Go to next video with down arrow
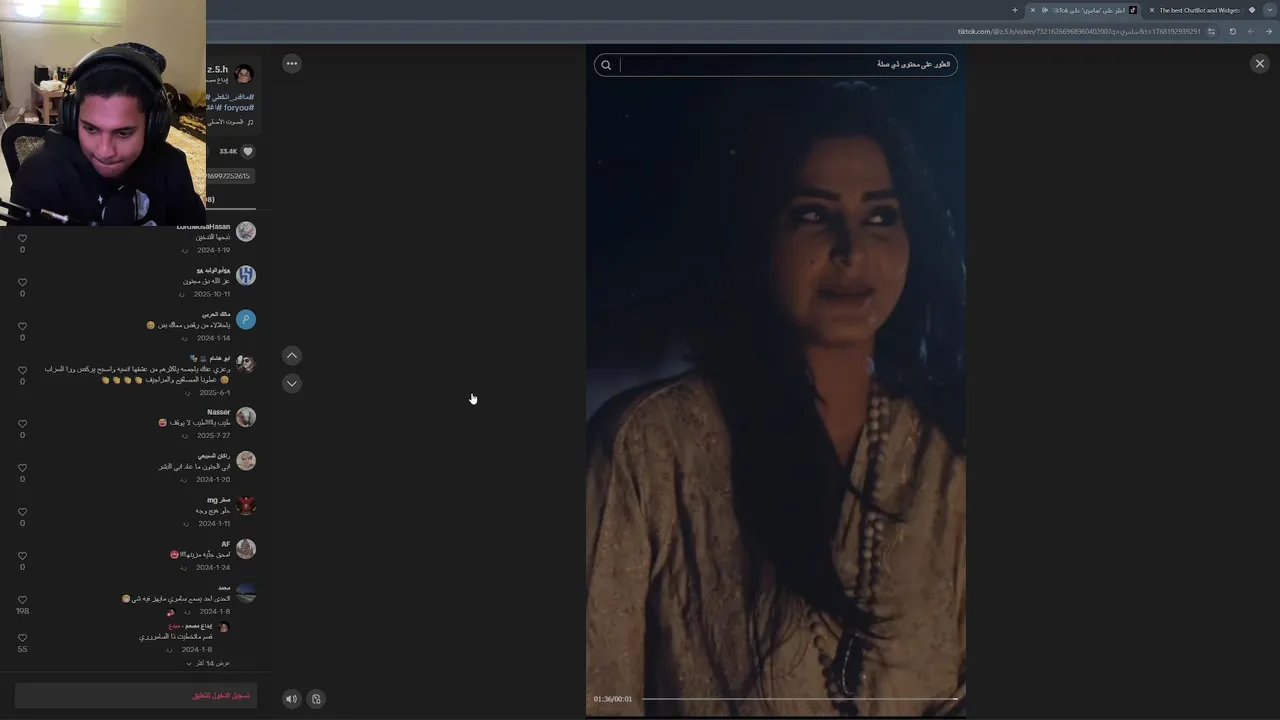 point(292,383)
